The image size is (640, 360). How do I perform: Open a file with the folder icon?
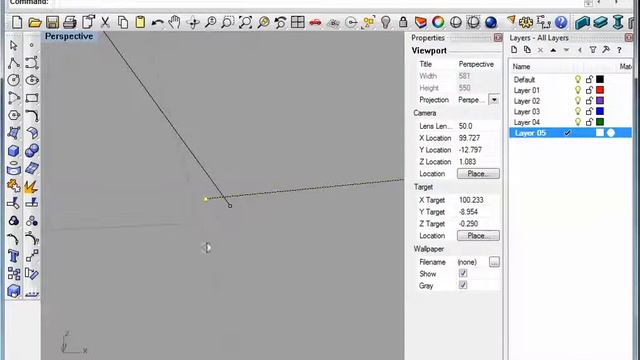[x=35, y=22]
